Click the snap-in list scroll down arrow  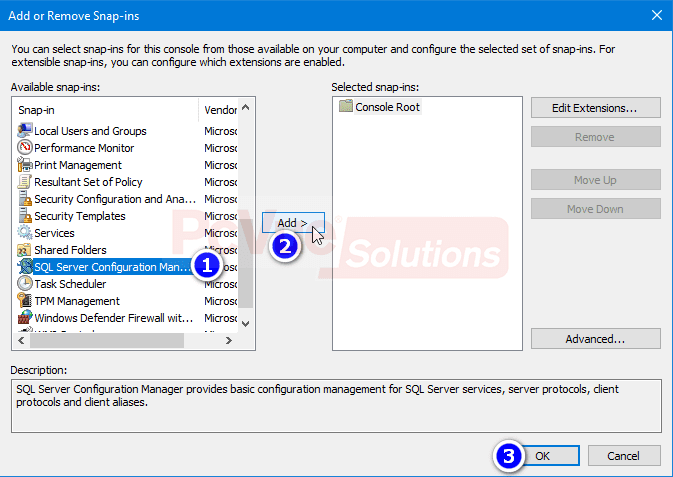[x=246, y=324]
